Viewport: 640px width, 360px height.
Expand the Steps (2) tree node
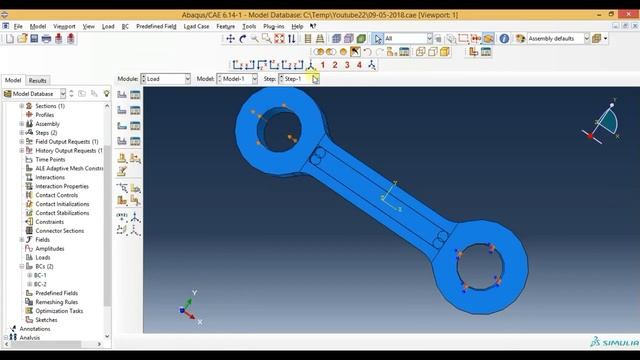[x=22, y=133]
